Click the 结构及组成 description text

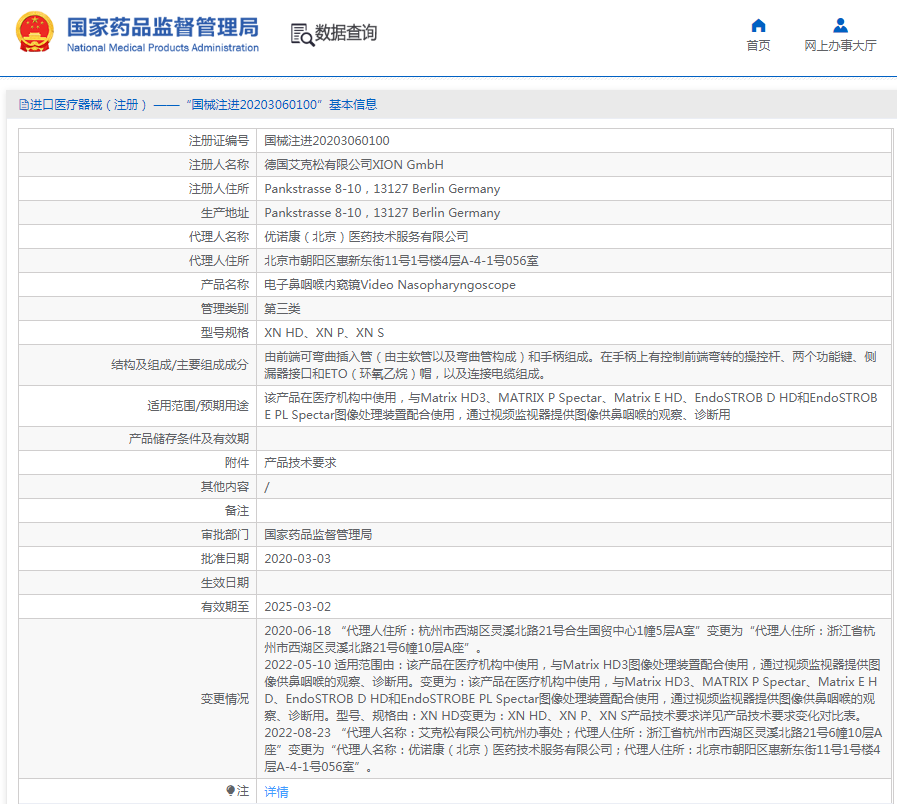point(570,365)
